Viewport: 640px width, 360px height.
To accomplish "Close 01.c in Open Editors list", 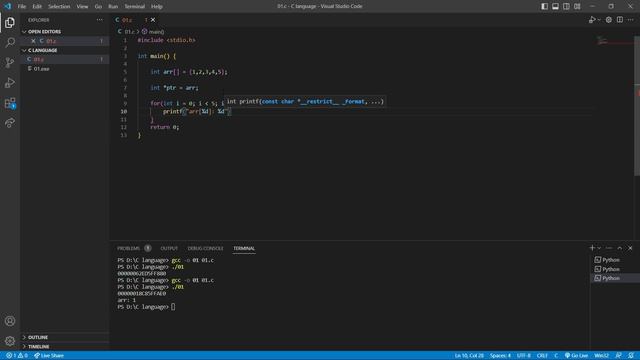I will 33,41.
